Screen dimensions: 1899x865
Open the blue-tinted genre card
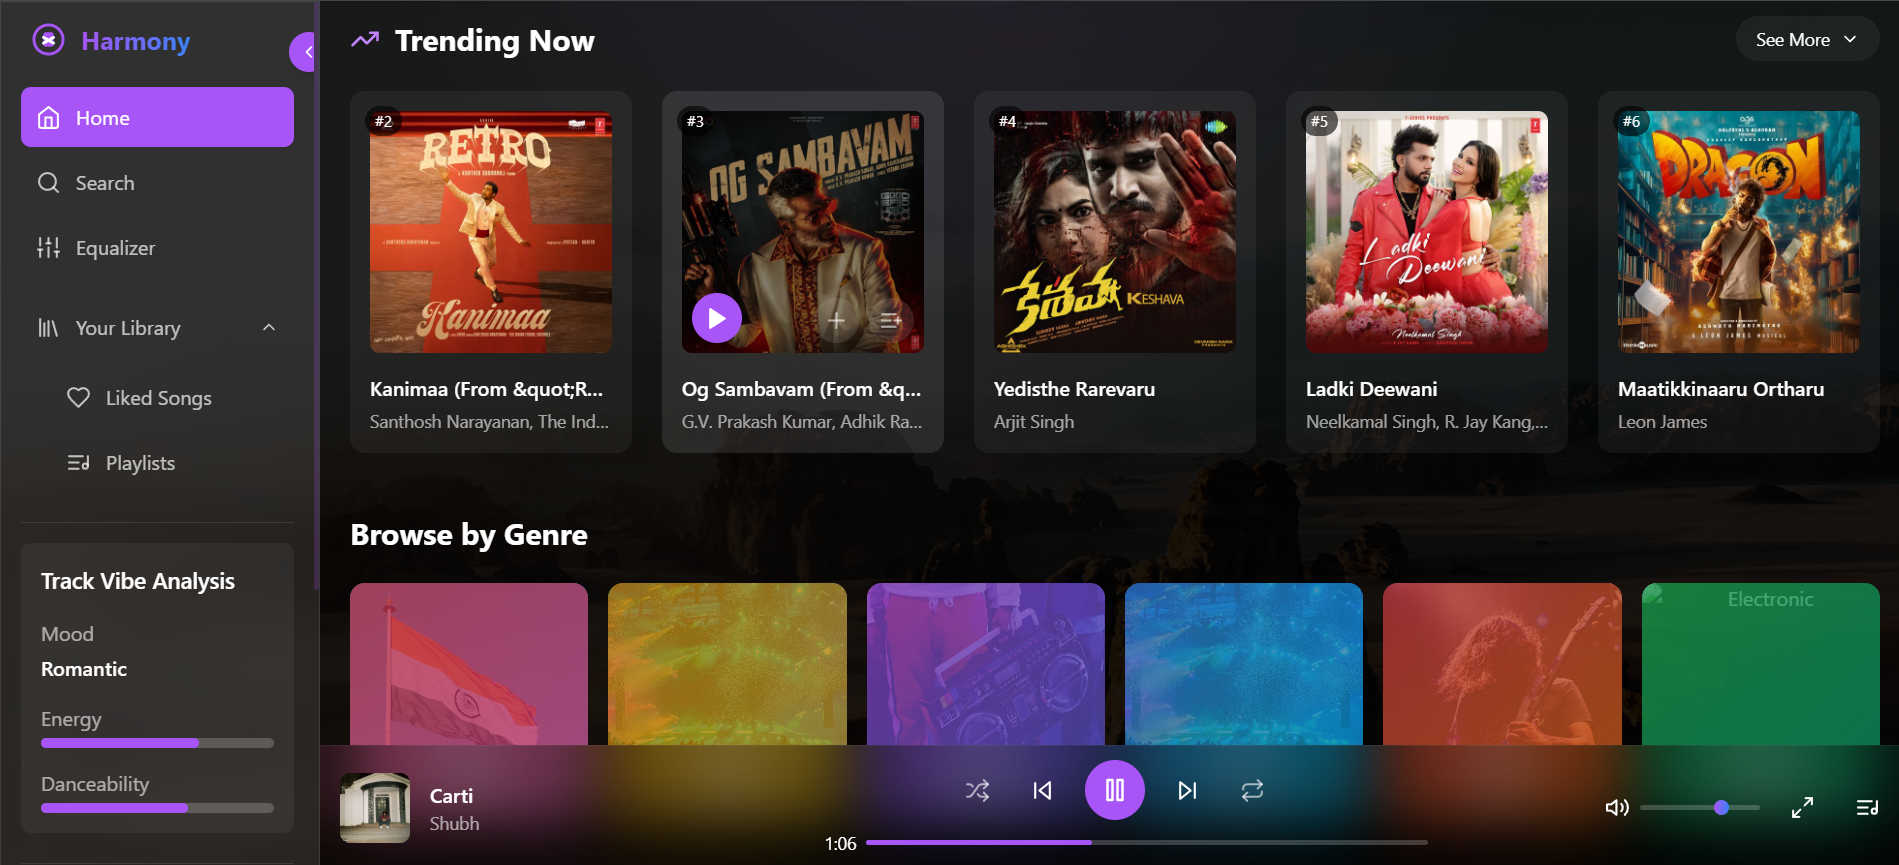[x=1244, y=664]
